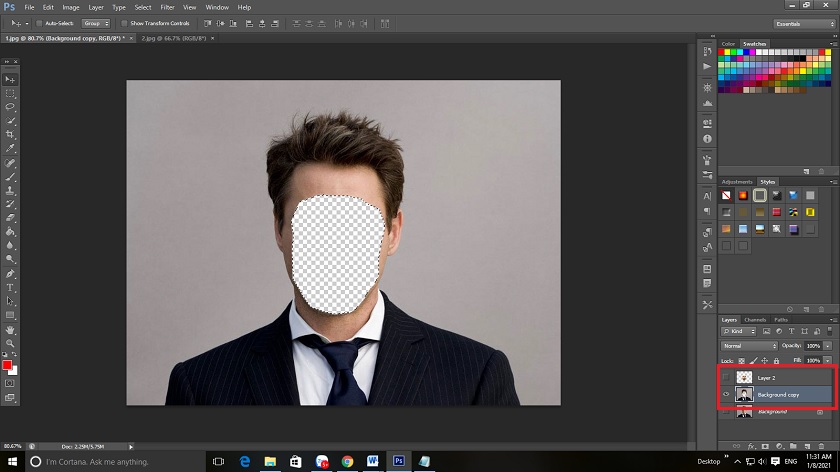
Task: Select the Spot Healing Brush tool
Action: pyautogui.click(x=10, y=163)
